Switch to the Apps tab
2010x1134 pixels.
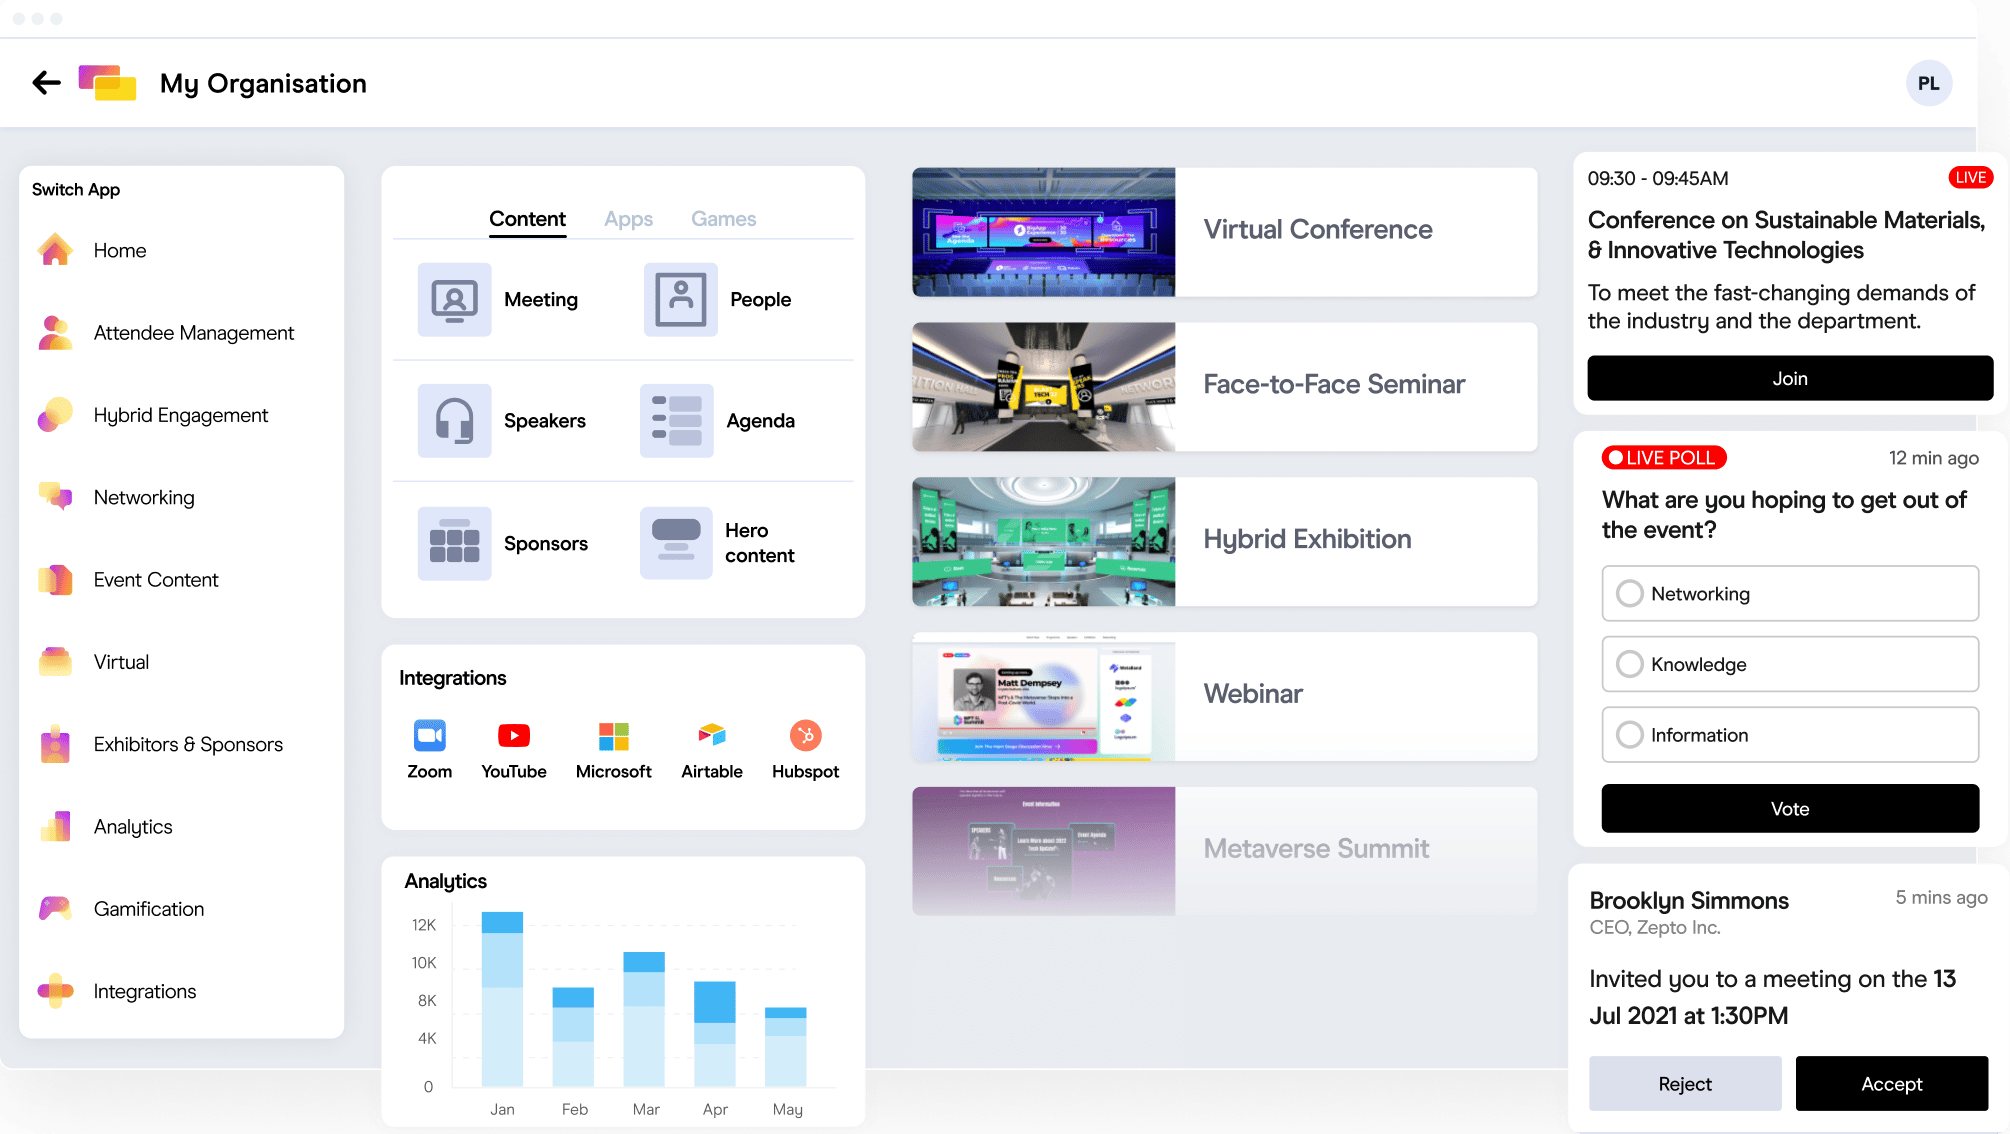tap(628, 217)
